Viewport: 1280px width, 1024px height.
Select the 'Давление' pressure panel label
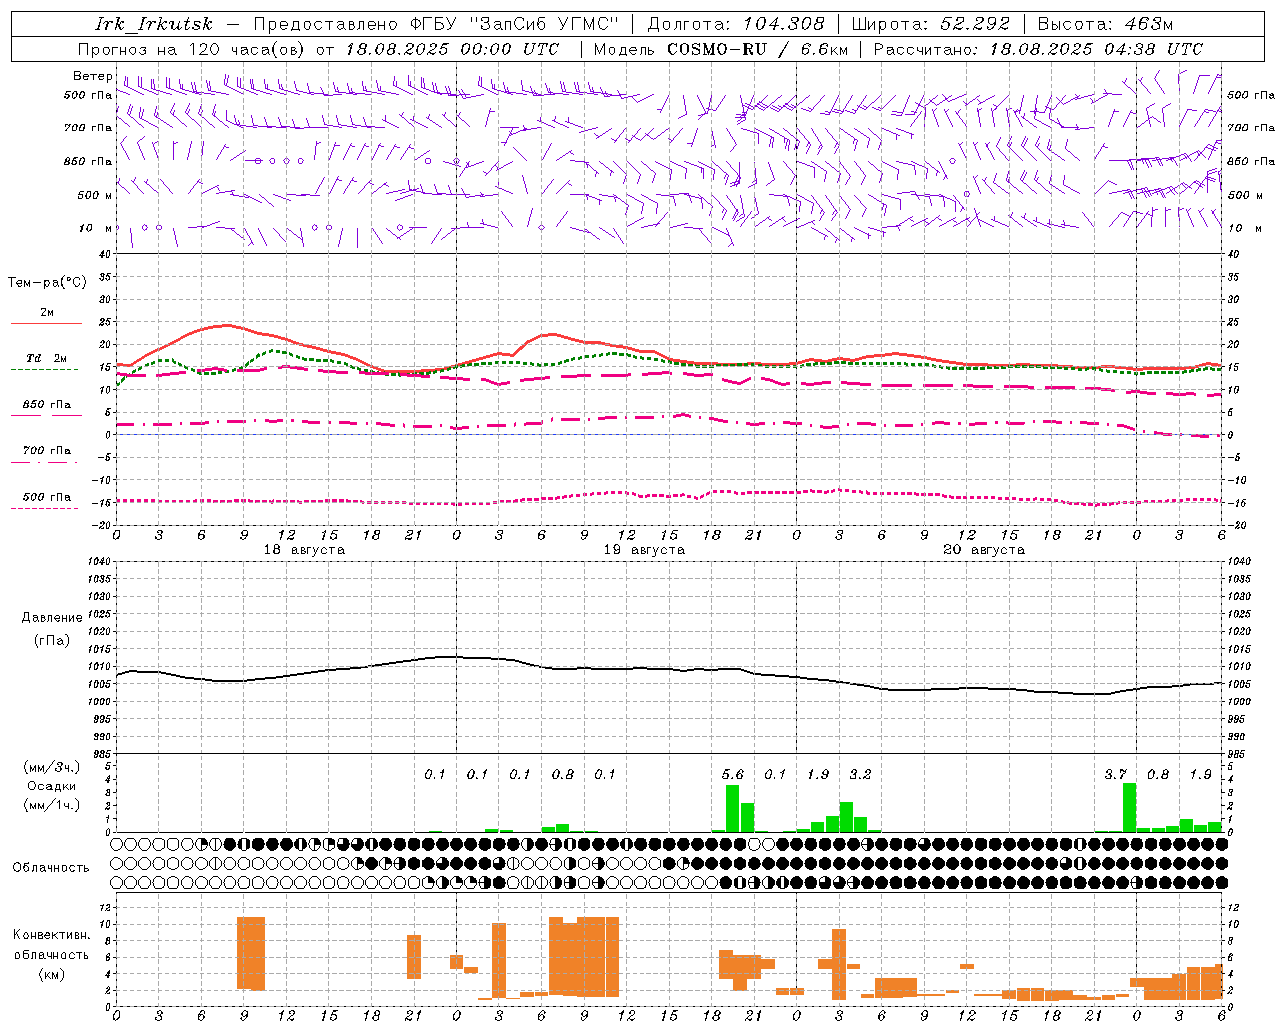(52, 618)
